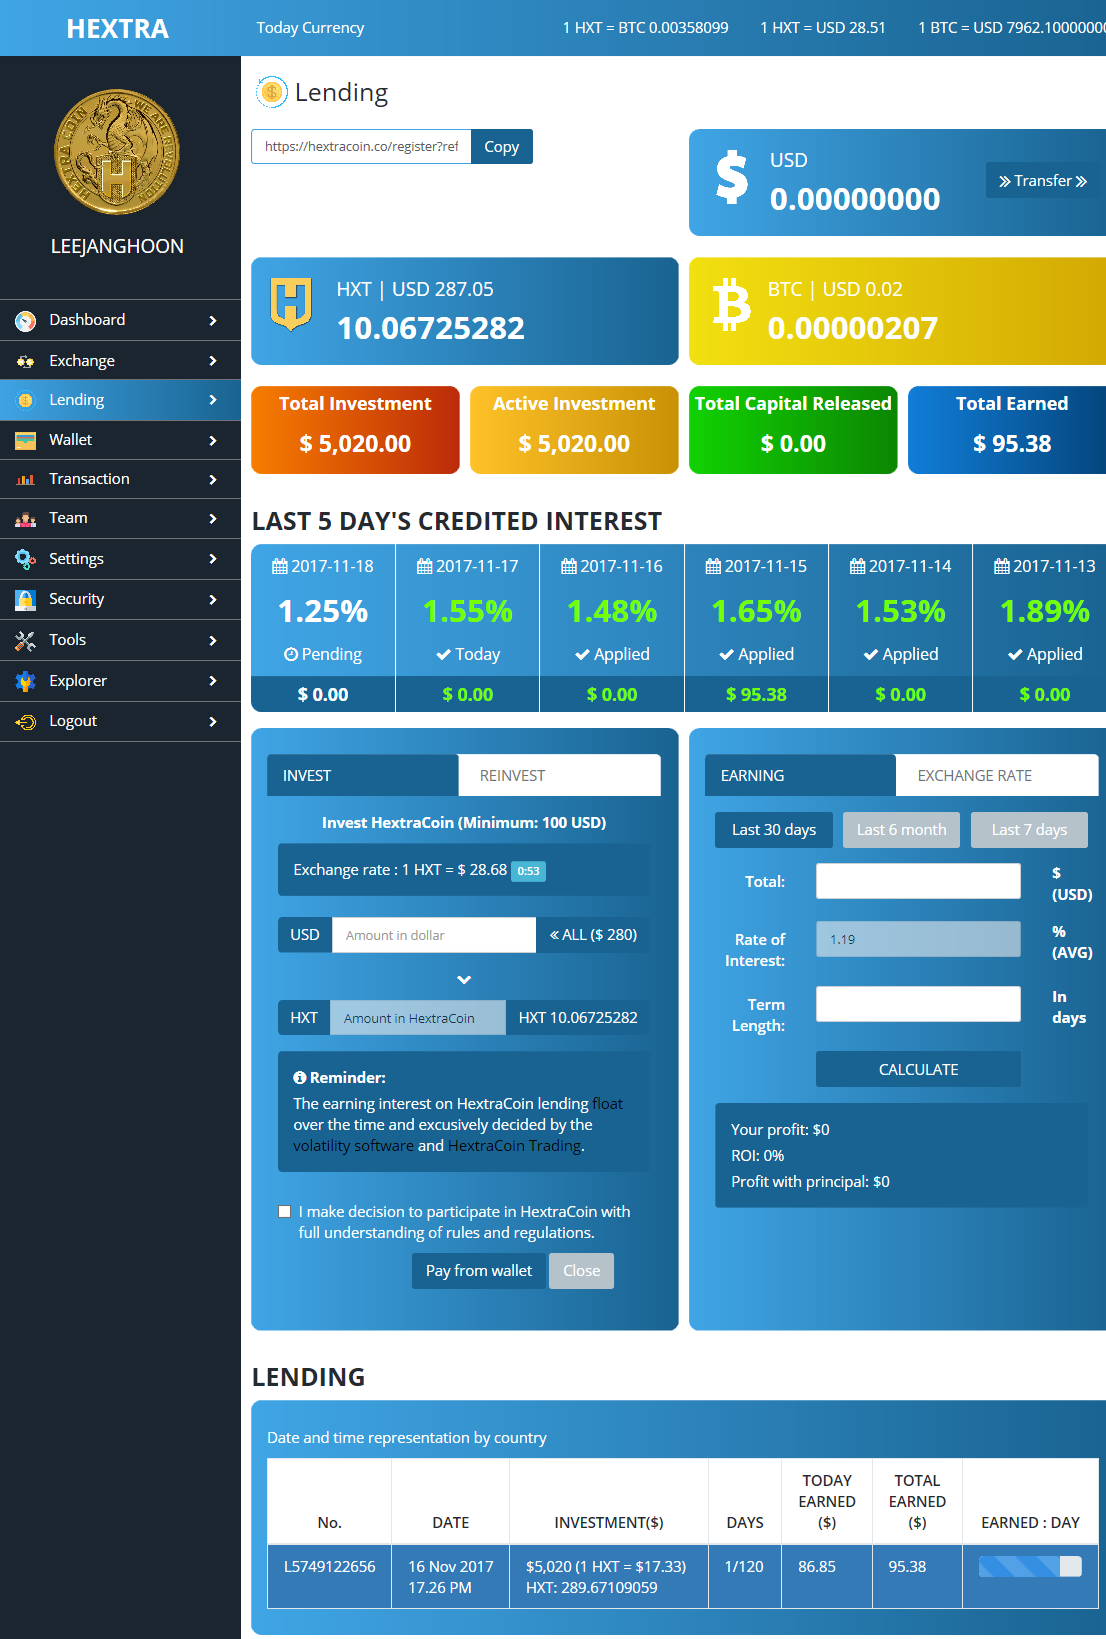1106x1639 pixels.
Task: Click the Lending page heading coin icon
Action: point(271,92)
